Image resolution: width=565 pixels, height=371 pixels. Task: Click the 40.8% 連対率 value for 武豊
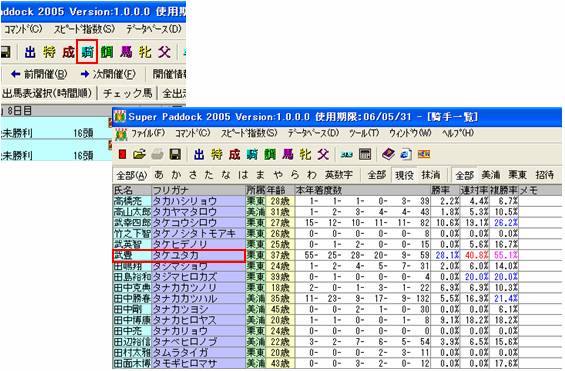click(x=476, y=255)
